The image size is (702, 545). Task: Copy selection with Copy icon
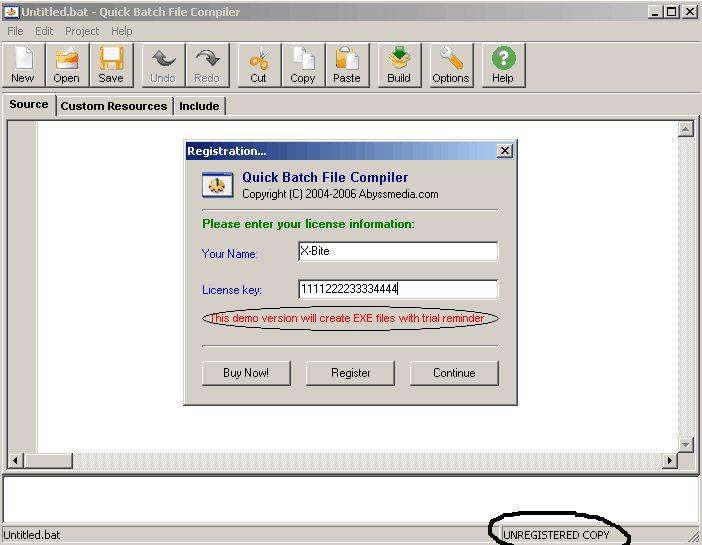[303, 65]
